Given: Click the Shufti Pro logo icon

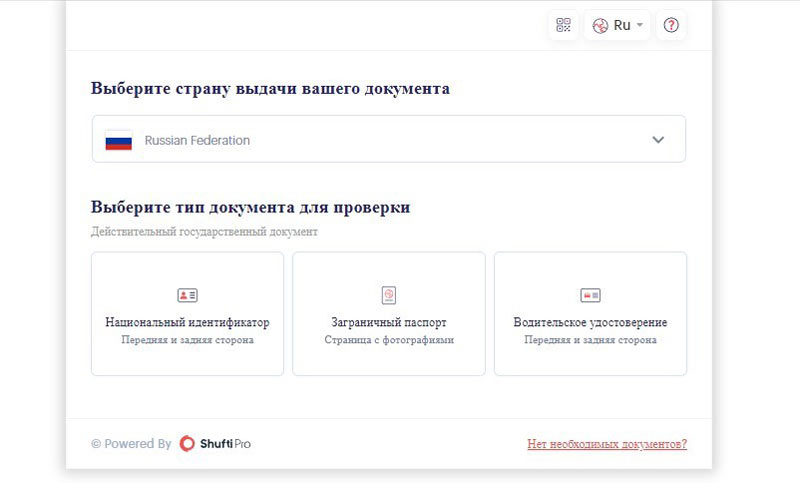Looking at the screenshot, I should (188, 444).
